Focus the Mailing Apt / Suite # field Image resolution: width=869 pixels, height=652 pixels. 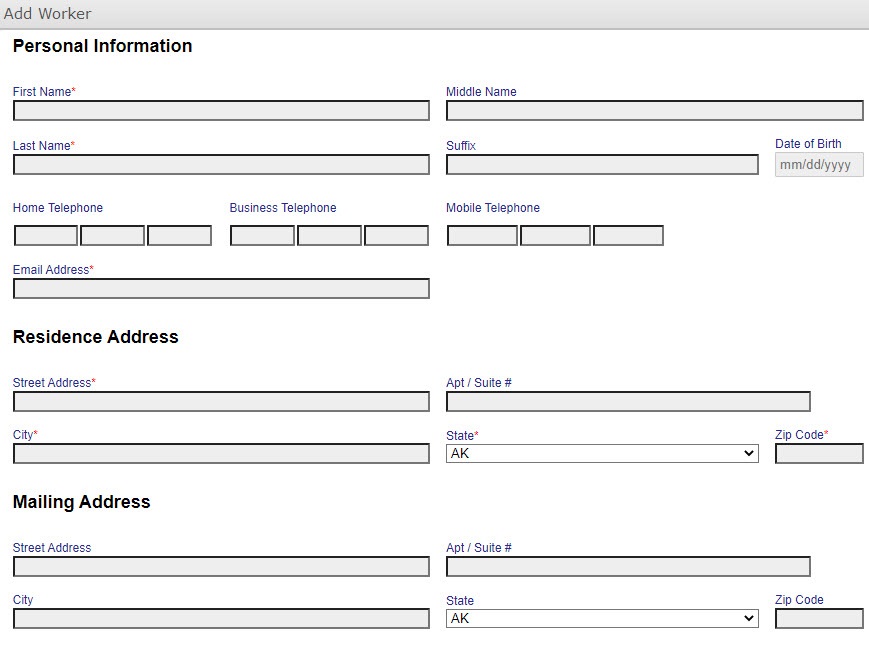click(x=628, y=567)
